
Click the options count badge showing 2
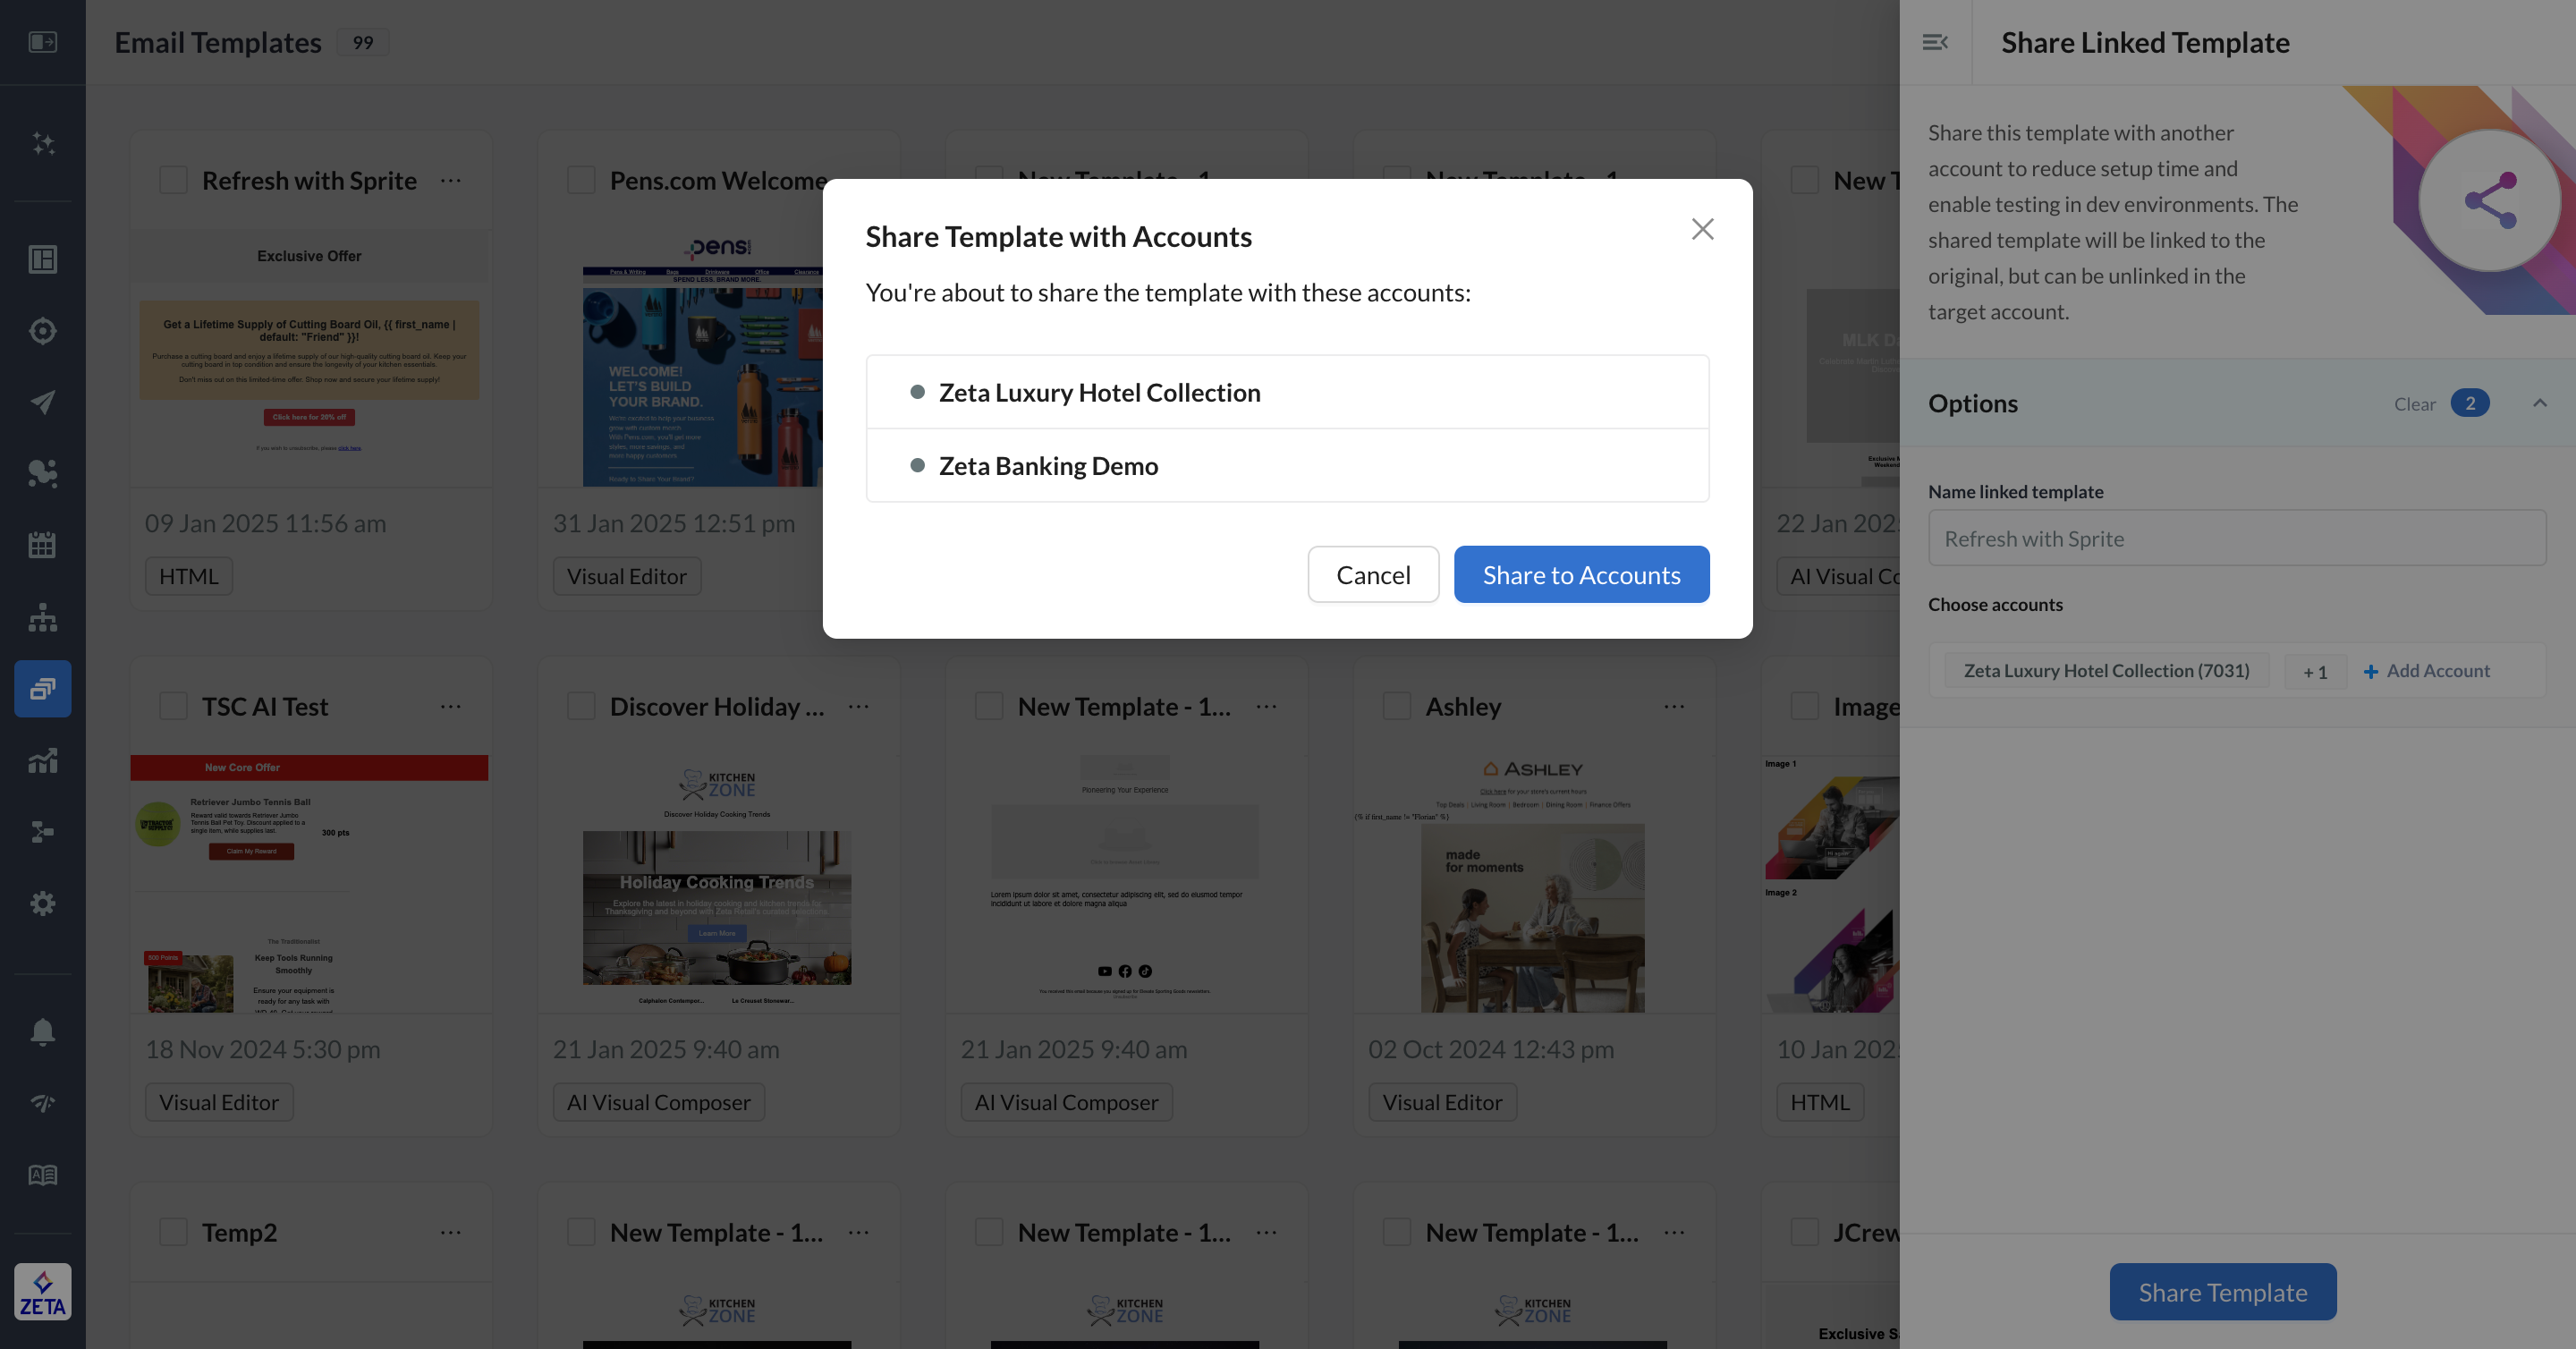[2469, 403]
